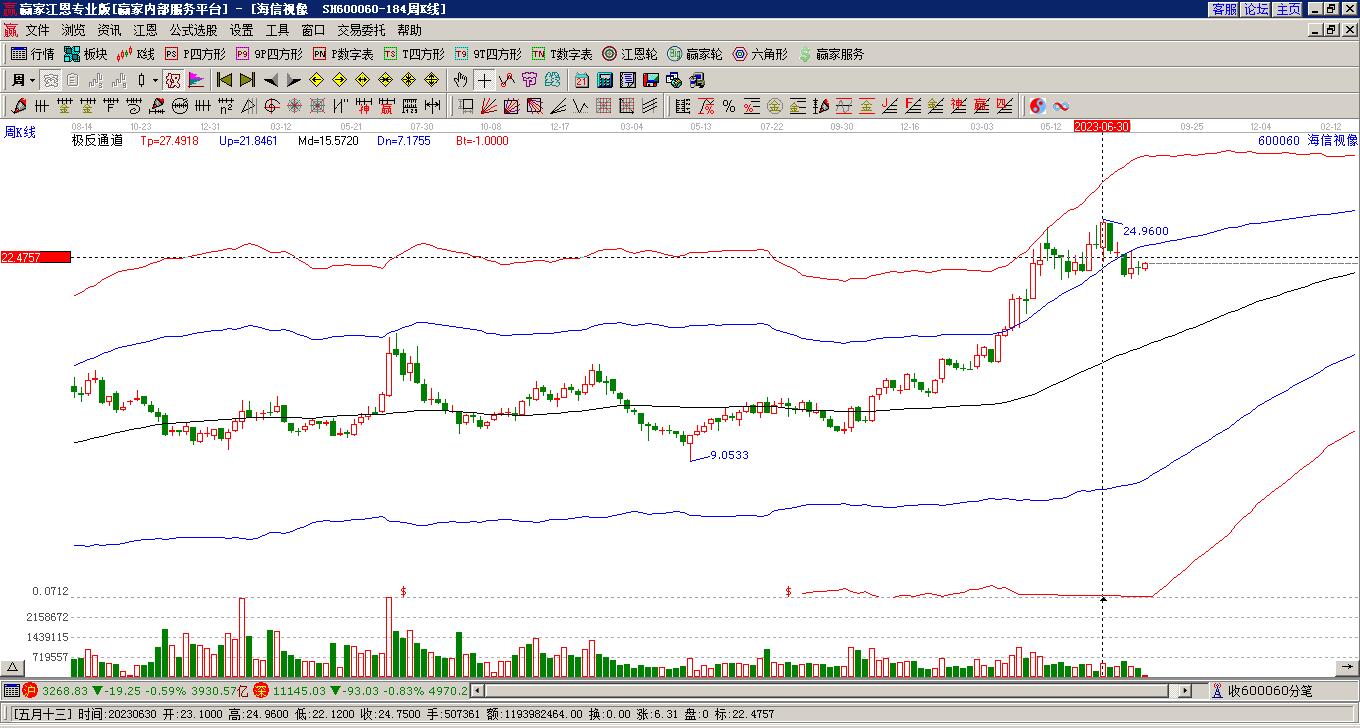Open the 9P四方形 tool
The width and height of the screenshot is (1360, 728).
tap(269, 54)
